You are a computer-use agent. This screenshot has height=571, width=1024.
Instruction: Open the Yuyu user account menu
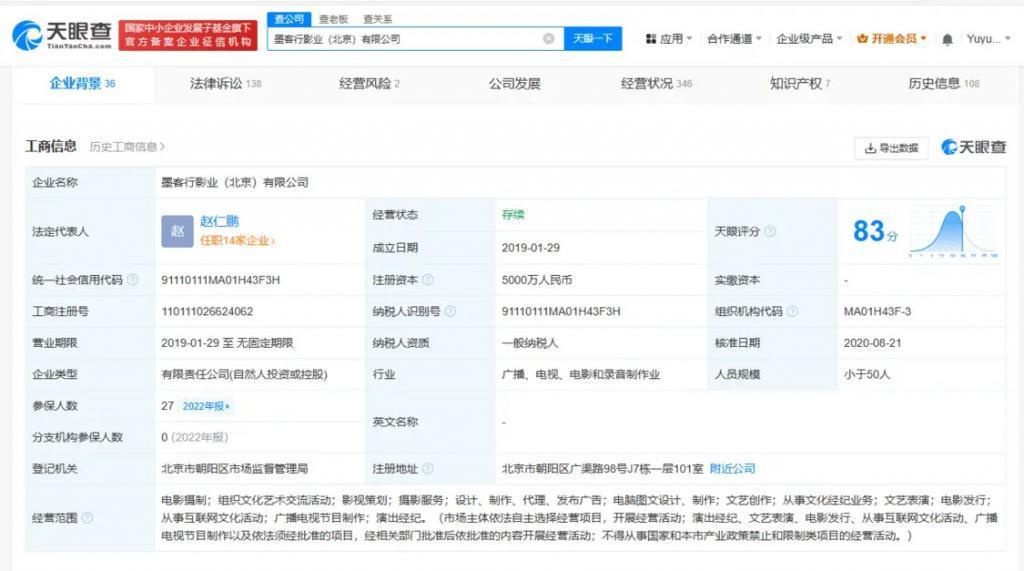pyautogui.click(x=988, y=39)
